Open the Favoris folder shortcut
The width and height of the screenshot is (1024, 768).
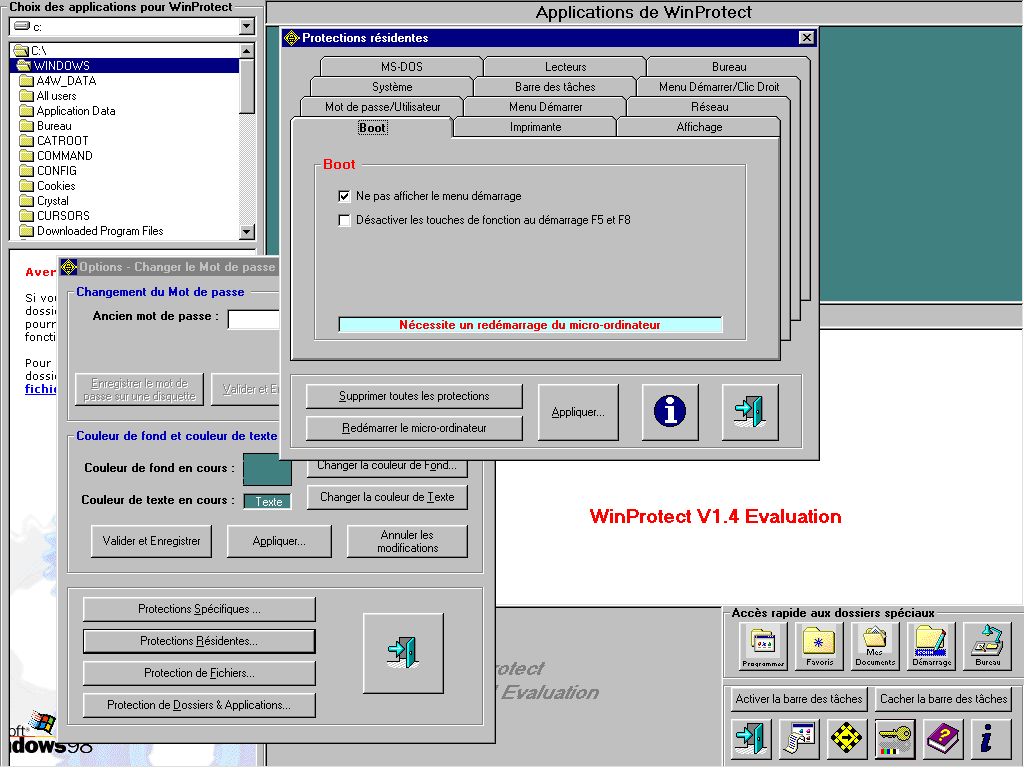click(x=819, y=647)
